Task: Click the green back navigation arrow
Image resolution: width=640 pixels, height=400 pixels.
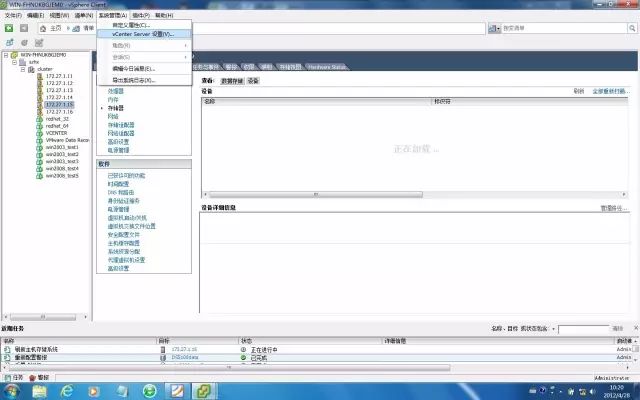Action: [x=9, y=28]
